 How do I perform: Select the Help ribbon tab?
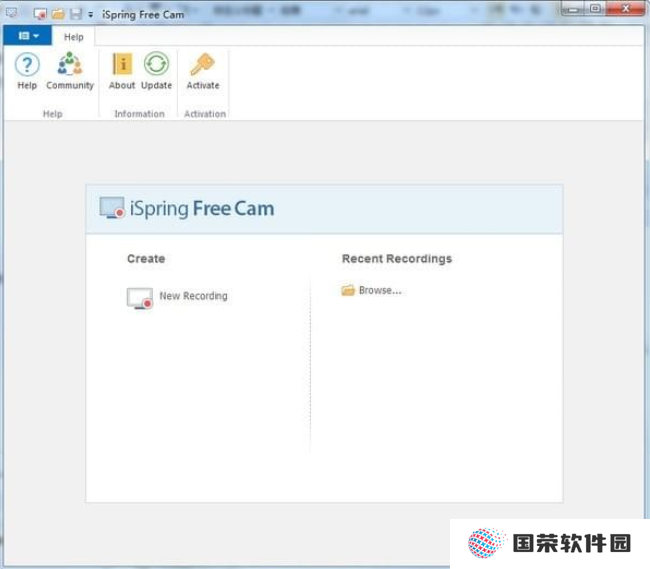click(73, 37)
